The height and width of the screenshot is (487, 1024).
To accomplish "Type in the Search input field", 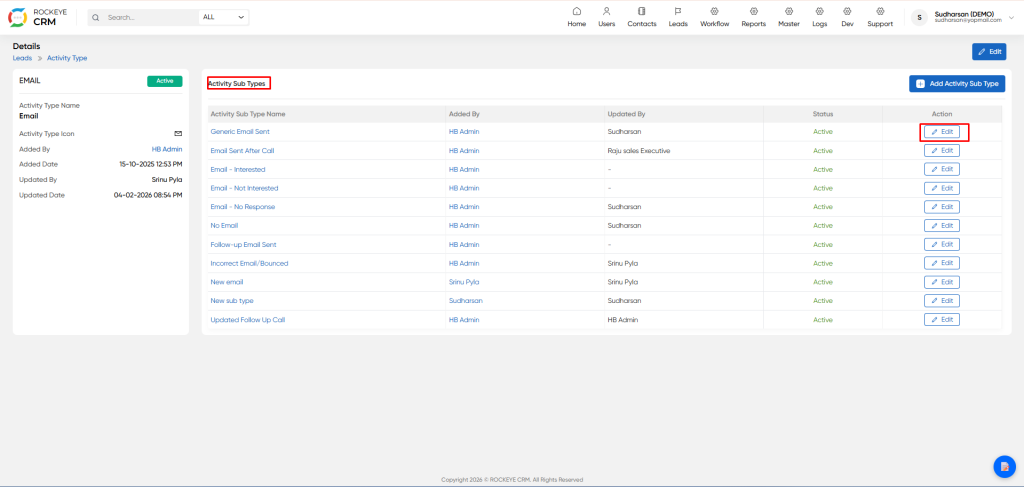I will pos(150,18).
